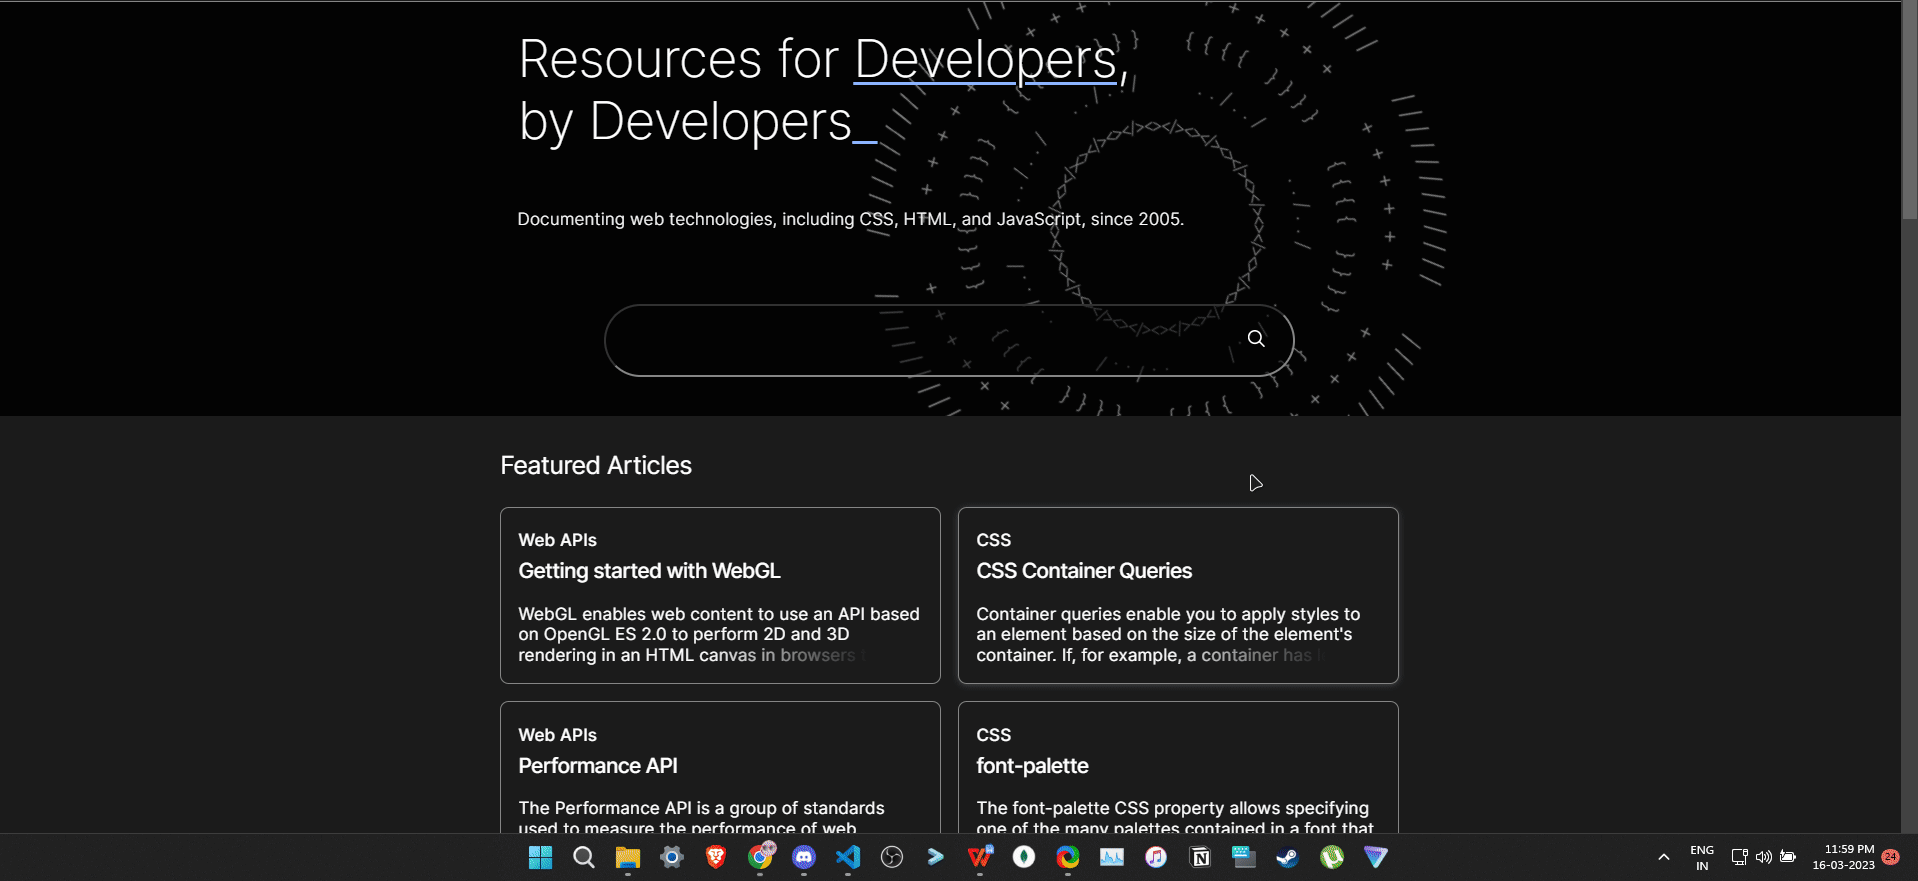Open the clock and date flyout

[1844, 857]
